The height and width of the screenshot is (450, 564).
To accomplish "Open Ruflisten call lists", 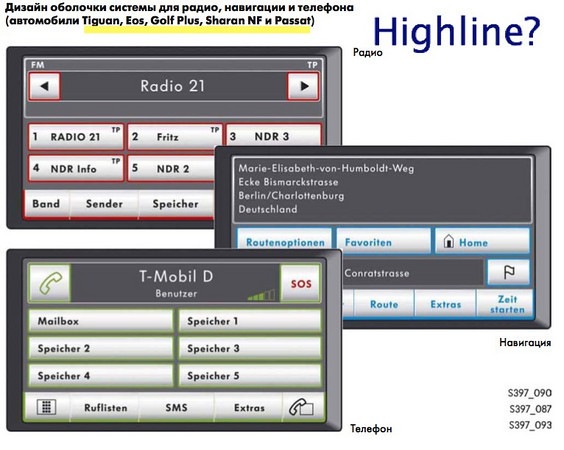I will 105,407.
